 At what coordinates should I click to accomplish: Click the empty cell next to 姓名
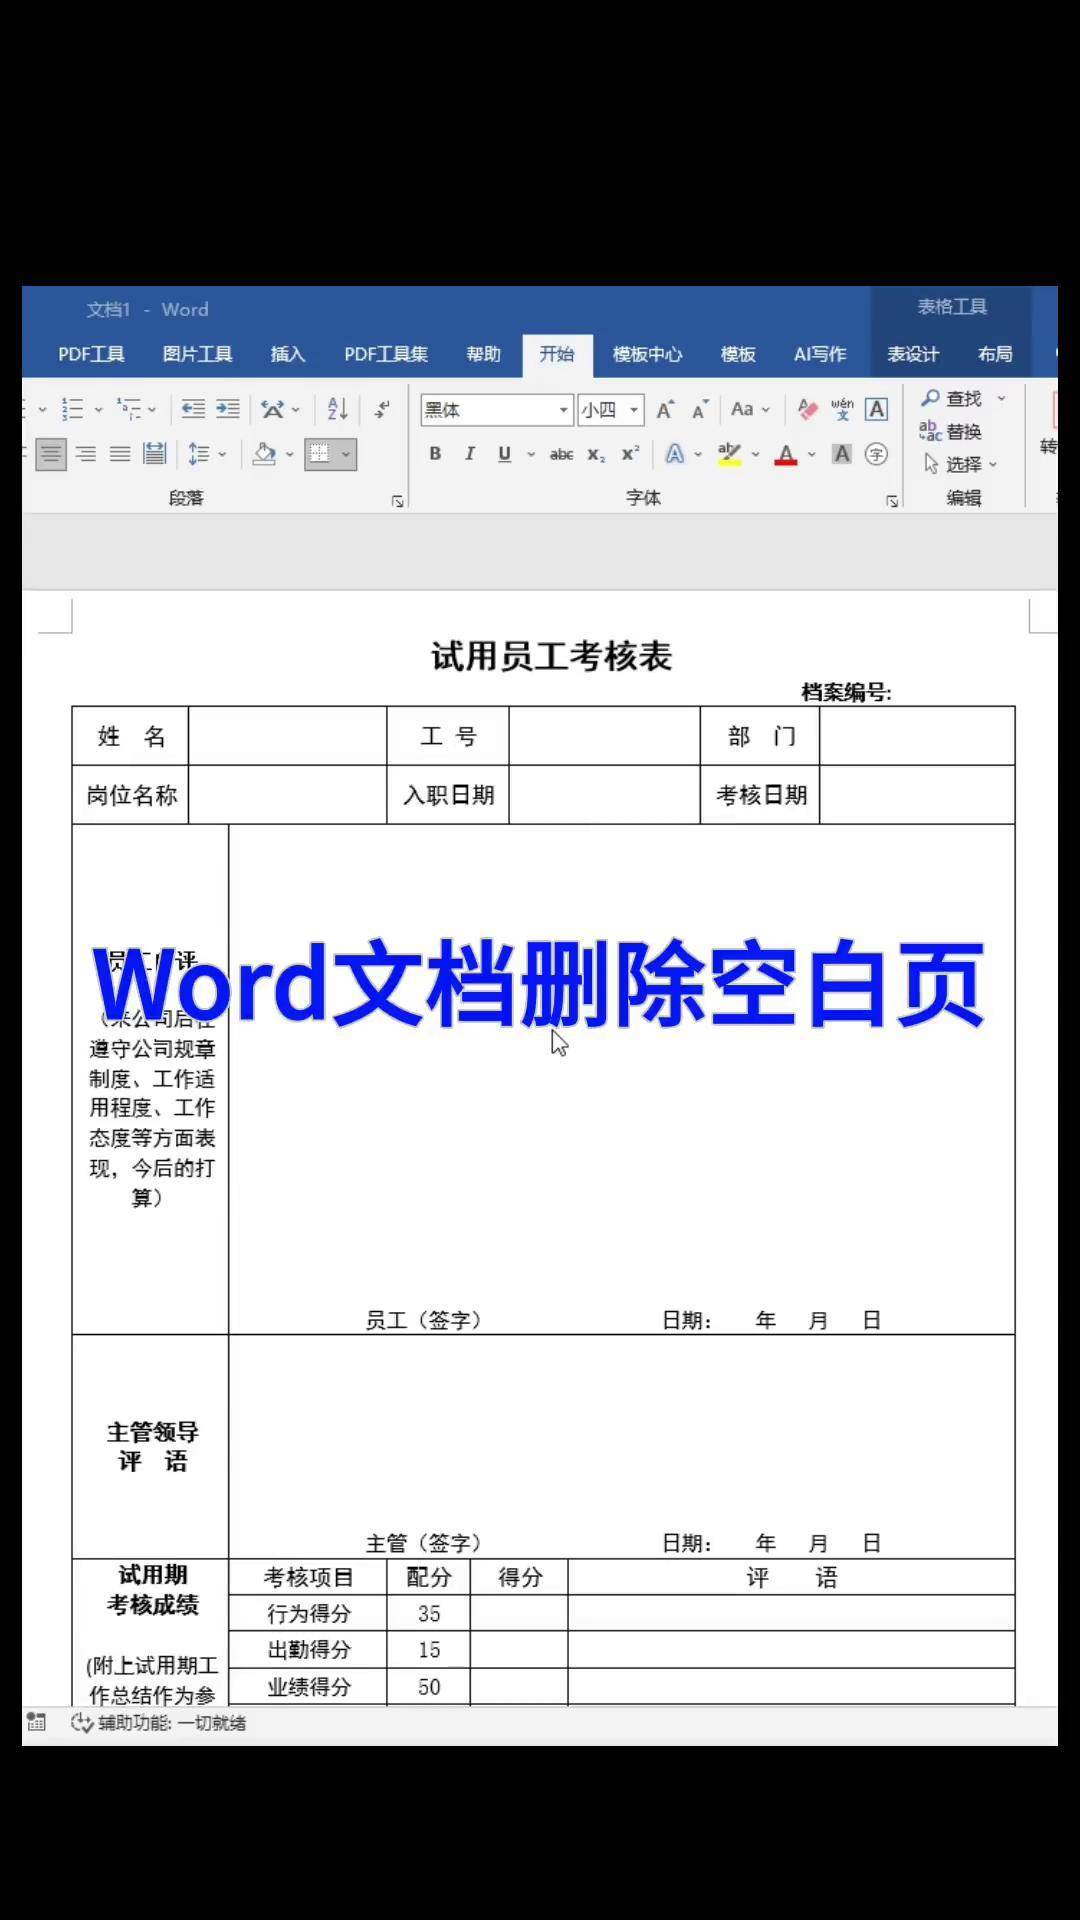(288, 736)
